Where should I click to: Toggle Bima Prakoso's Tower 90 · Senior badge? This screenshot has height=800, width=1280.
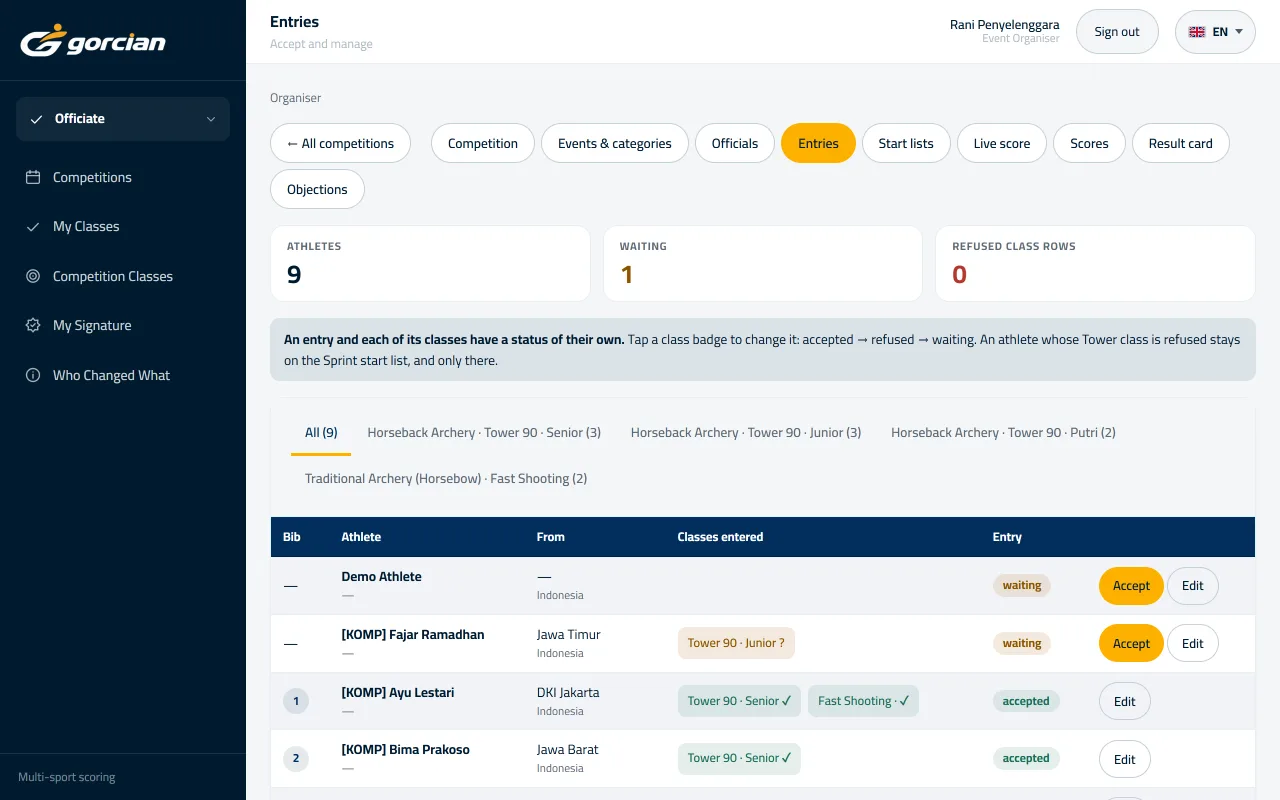(739, 758)
